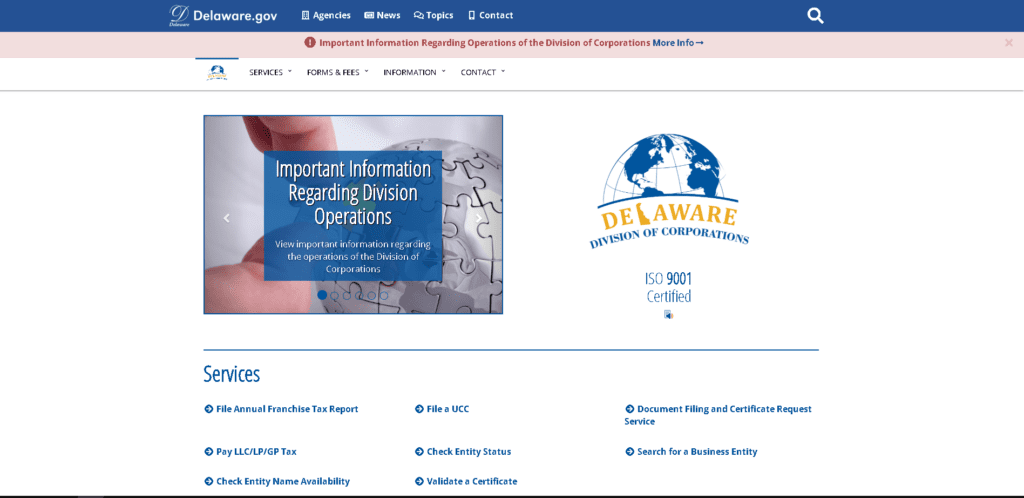Click the Services section heading

[232, 374]
